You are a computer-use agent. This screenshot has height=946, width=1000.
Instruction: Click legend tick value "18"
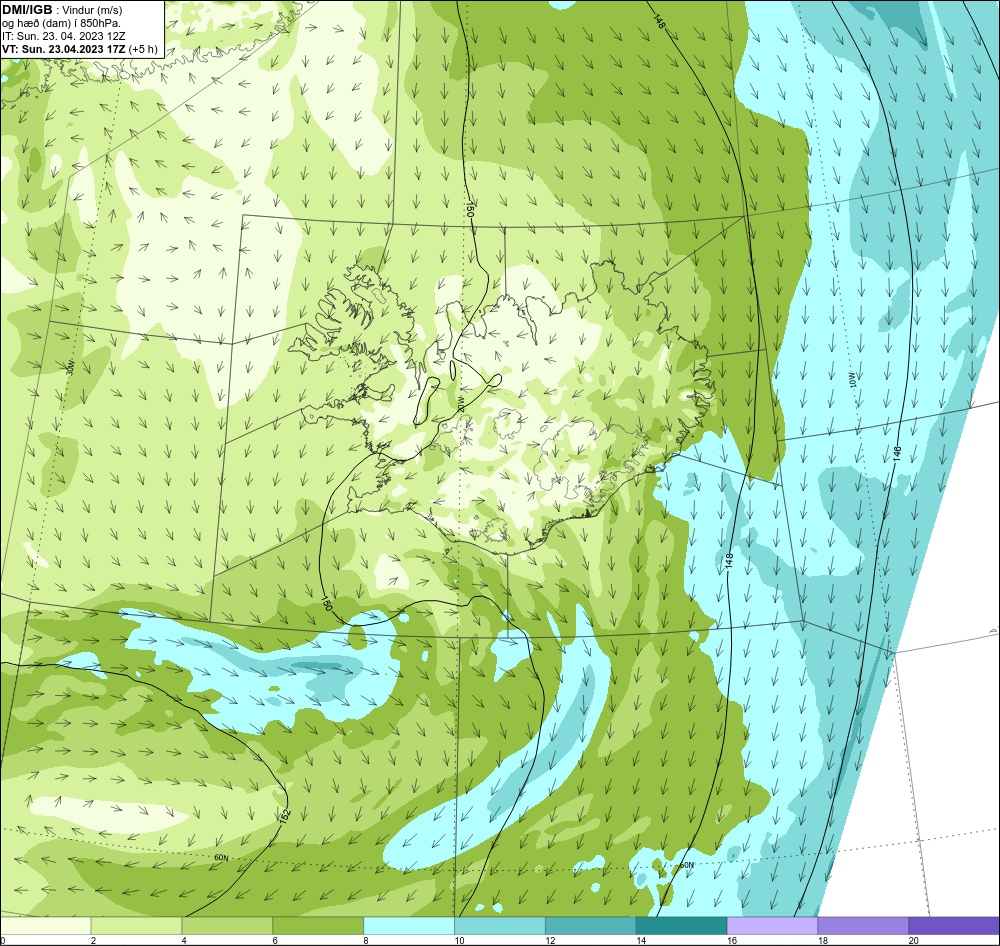(x=823, y=940)
